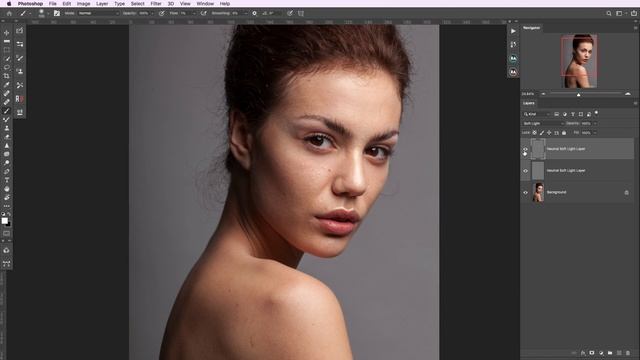Open the Actions play icon panel
Screen dimensions: 640x360
click(513, 31)
